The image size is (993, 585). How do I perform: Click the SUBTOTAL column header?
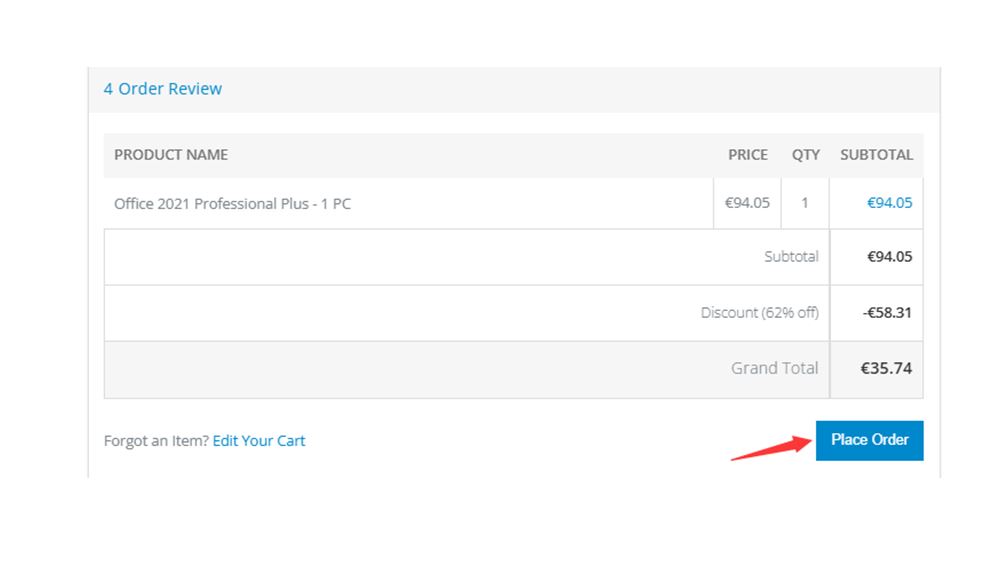click(x=876, y=154)
